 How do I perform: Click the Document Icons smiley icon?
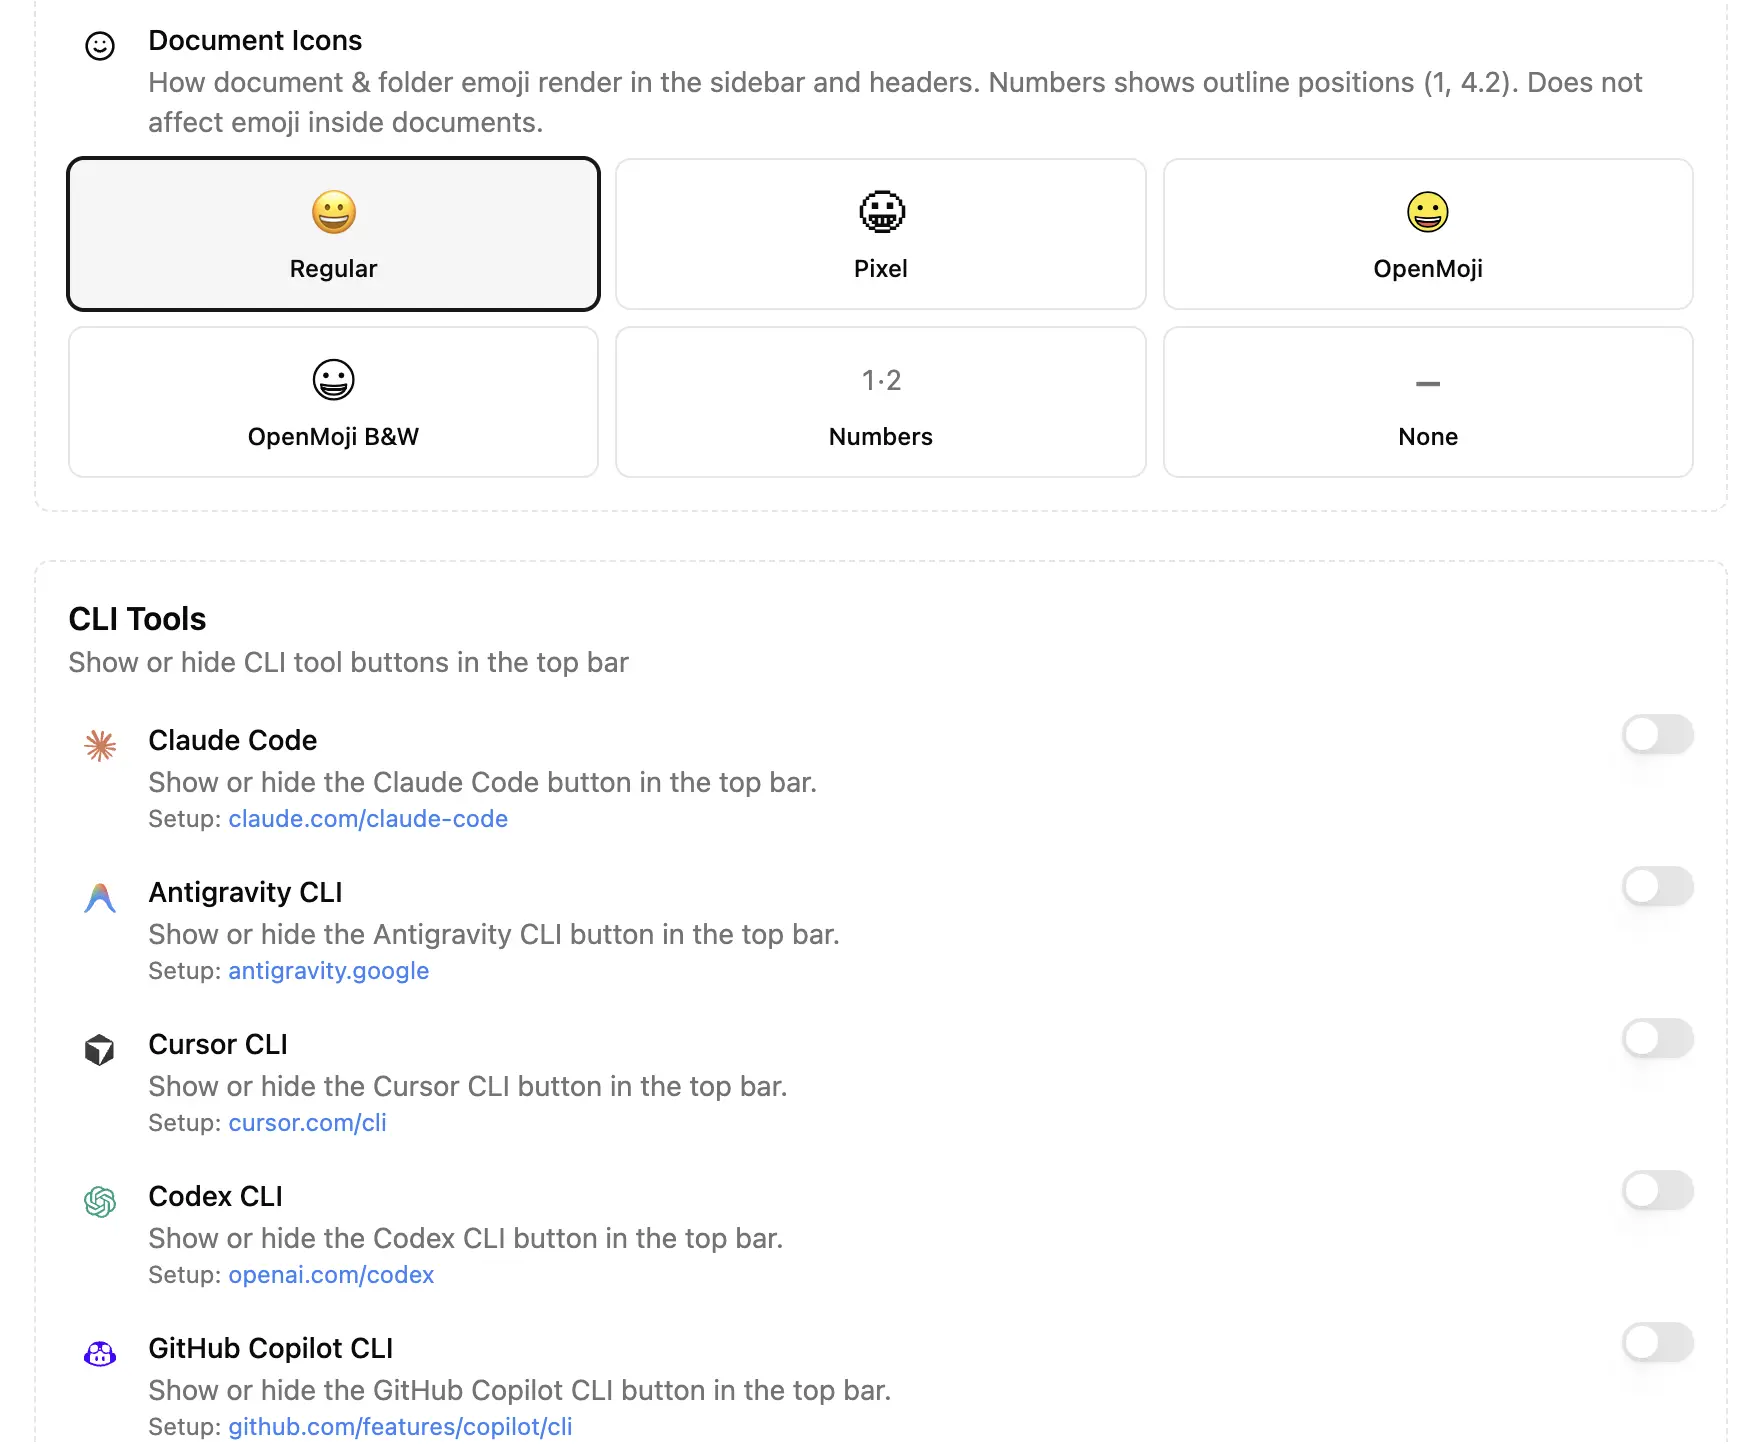click(x=100, y=46)
